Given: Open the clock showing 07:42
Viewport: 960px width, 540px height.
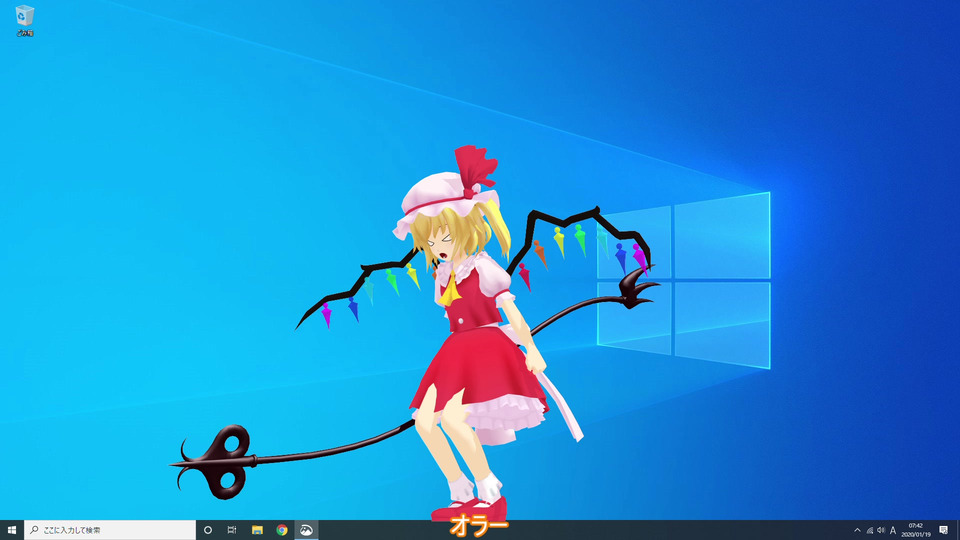Looking at the screenshot, I should pyautogui.click(x=916, y=530).
